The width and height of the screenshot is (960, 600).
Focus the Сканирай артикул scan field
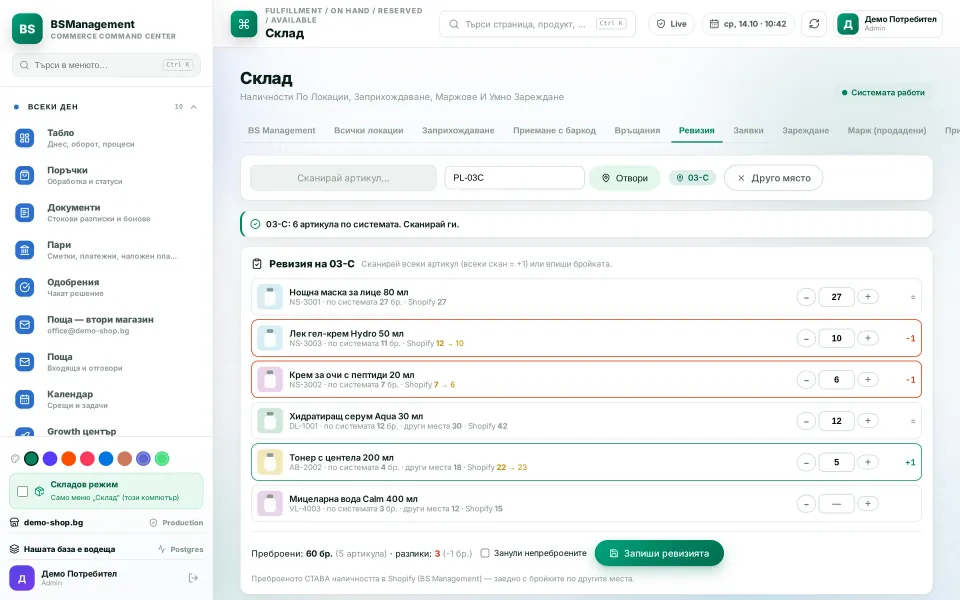click(343, 178)
